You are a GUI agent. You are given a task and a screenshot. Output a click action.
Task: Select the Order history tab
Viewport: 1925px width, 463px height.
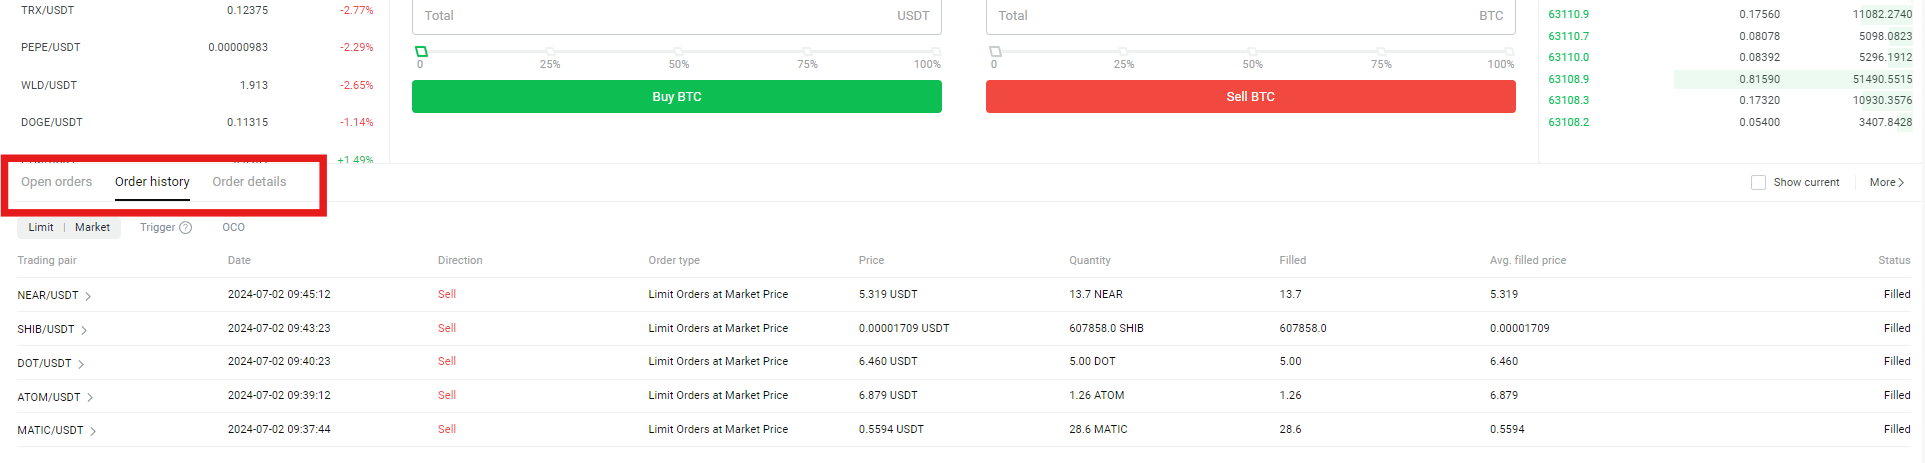(x=152, y=182)
